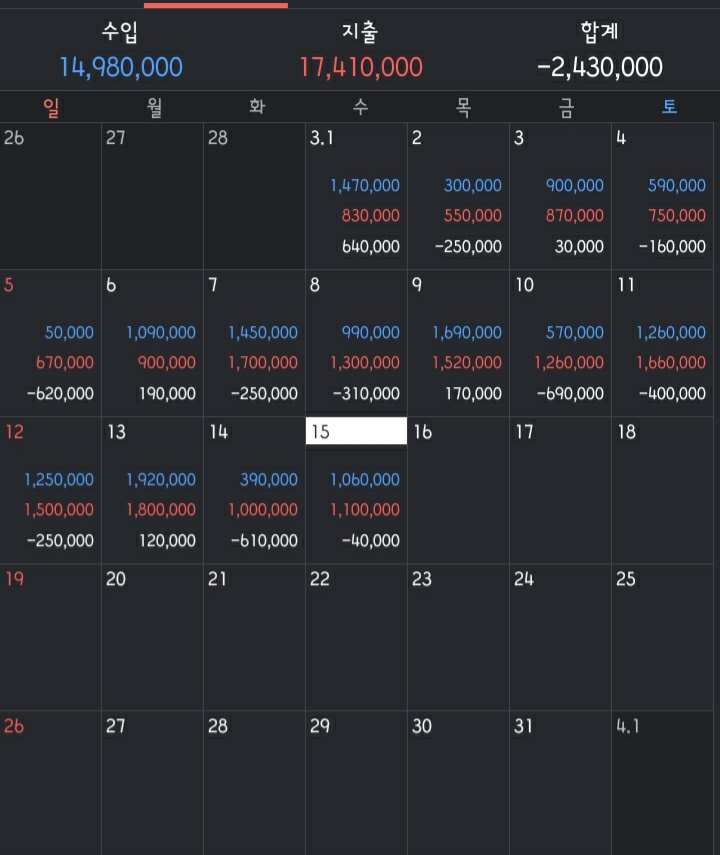
Task: Open day 4 showing -160,000 balance
Action: tap(662, 196)
